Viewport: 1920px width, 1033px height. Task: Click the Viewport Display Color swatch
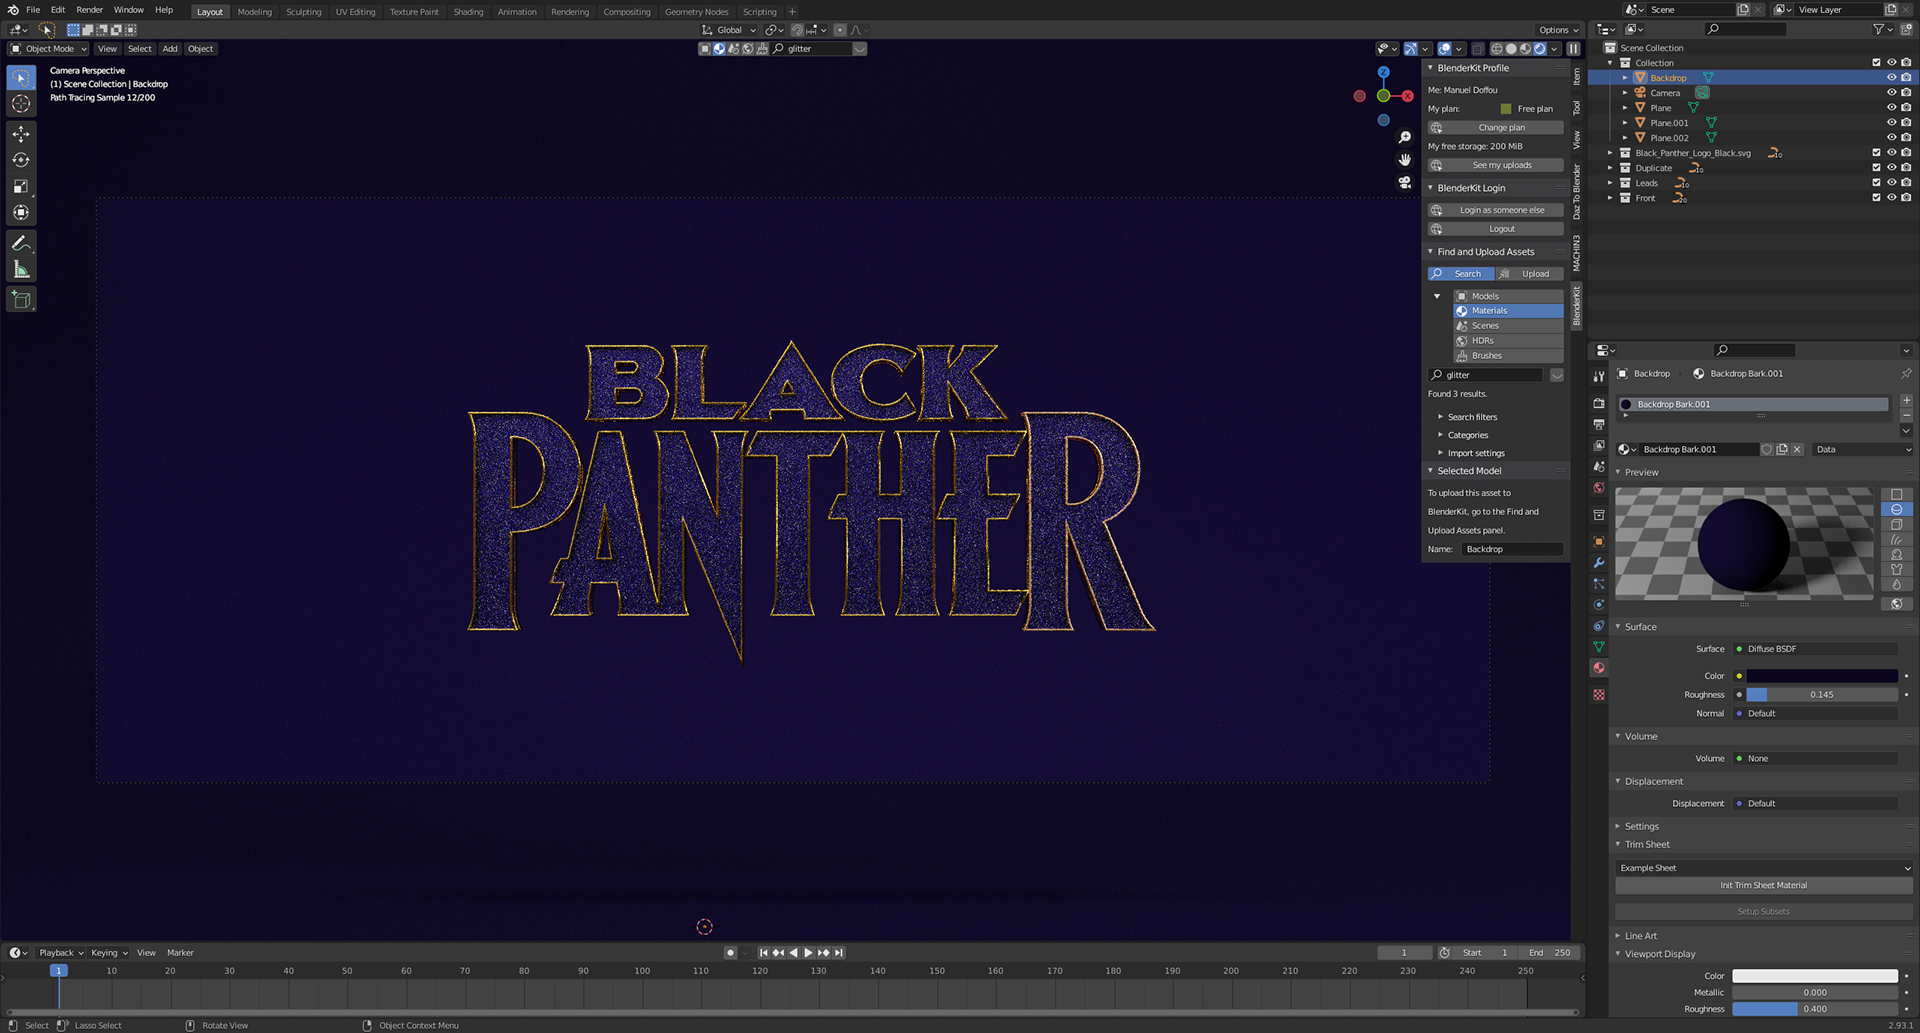[x=1815, y=975]
